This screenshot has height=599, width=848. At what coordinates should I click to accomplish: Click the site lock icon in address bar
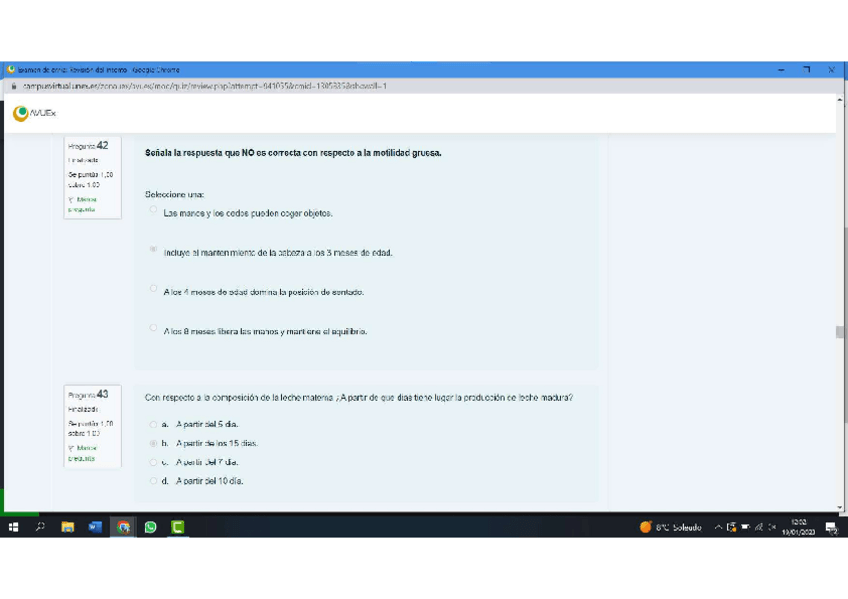[14, 86]
